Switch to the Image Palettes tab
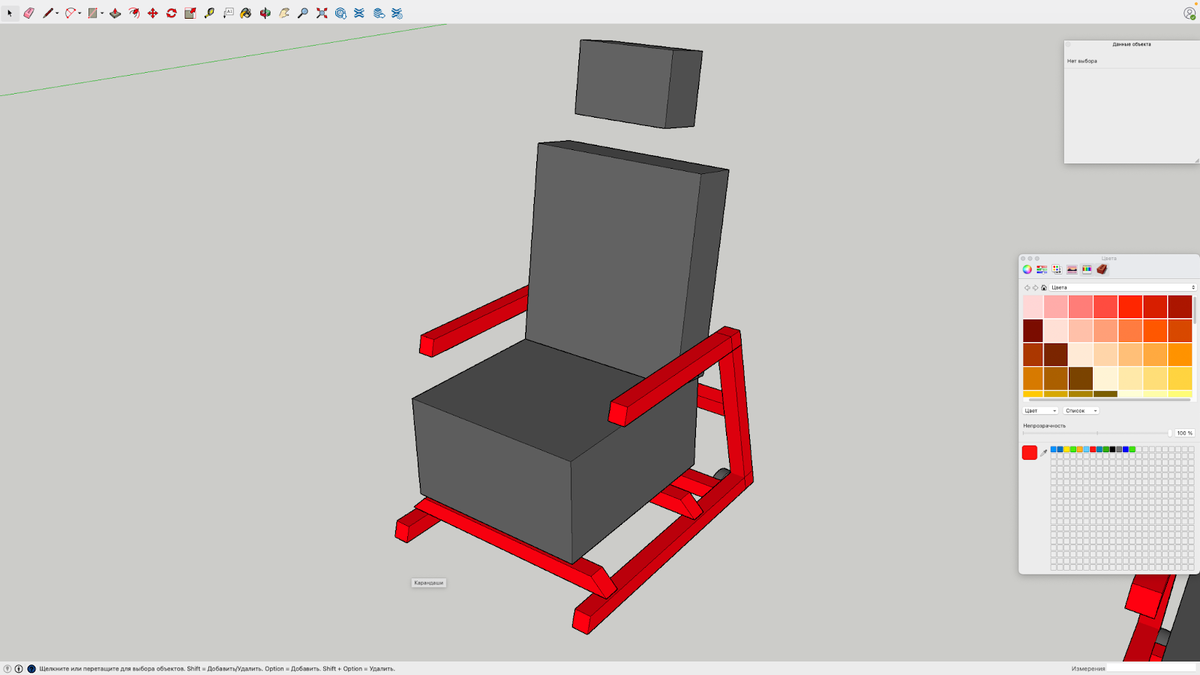Image resolution: width=1200 pixels, height=675 pixels. [x=1071, y=269]
